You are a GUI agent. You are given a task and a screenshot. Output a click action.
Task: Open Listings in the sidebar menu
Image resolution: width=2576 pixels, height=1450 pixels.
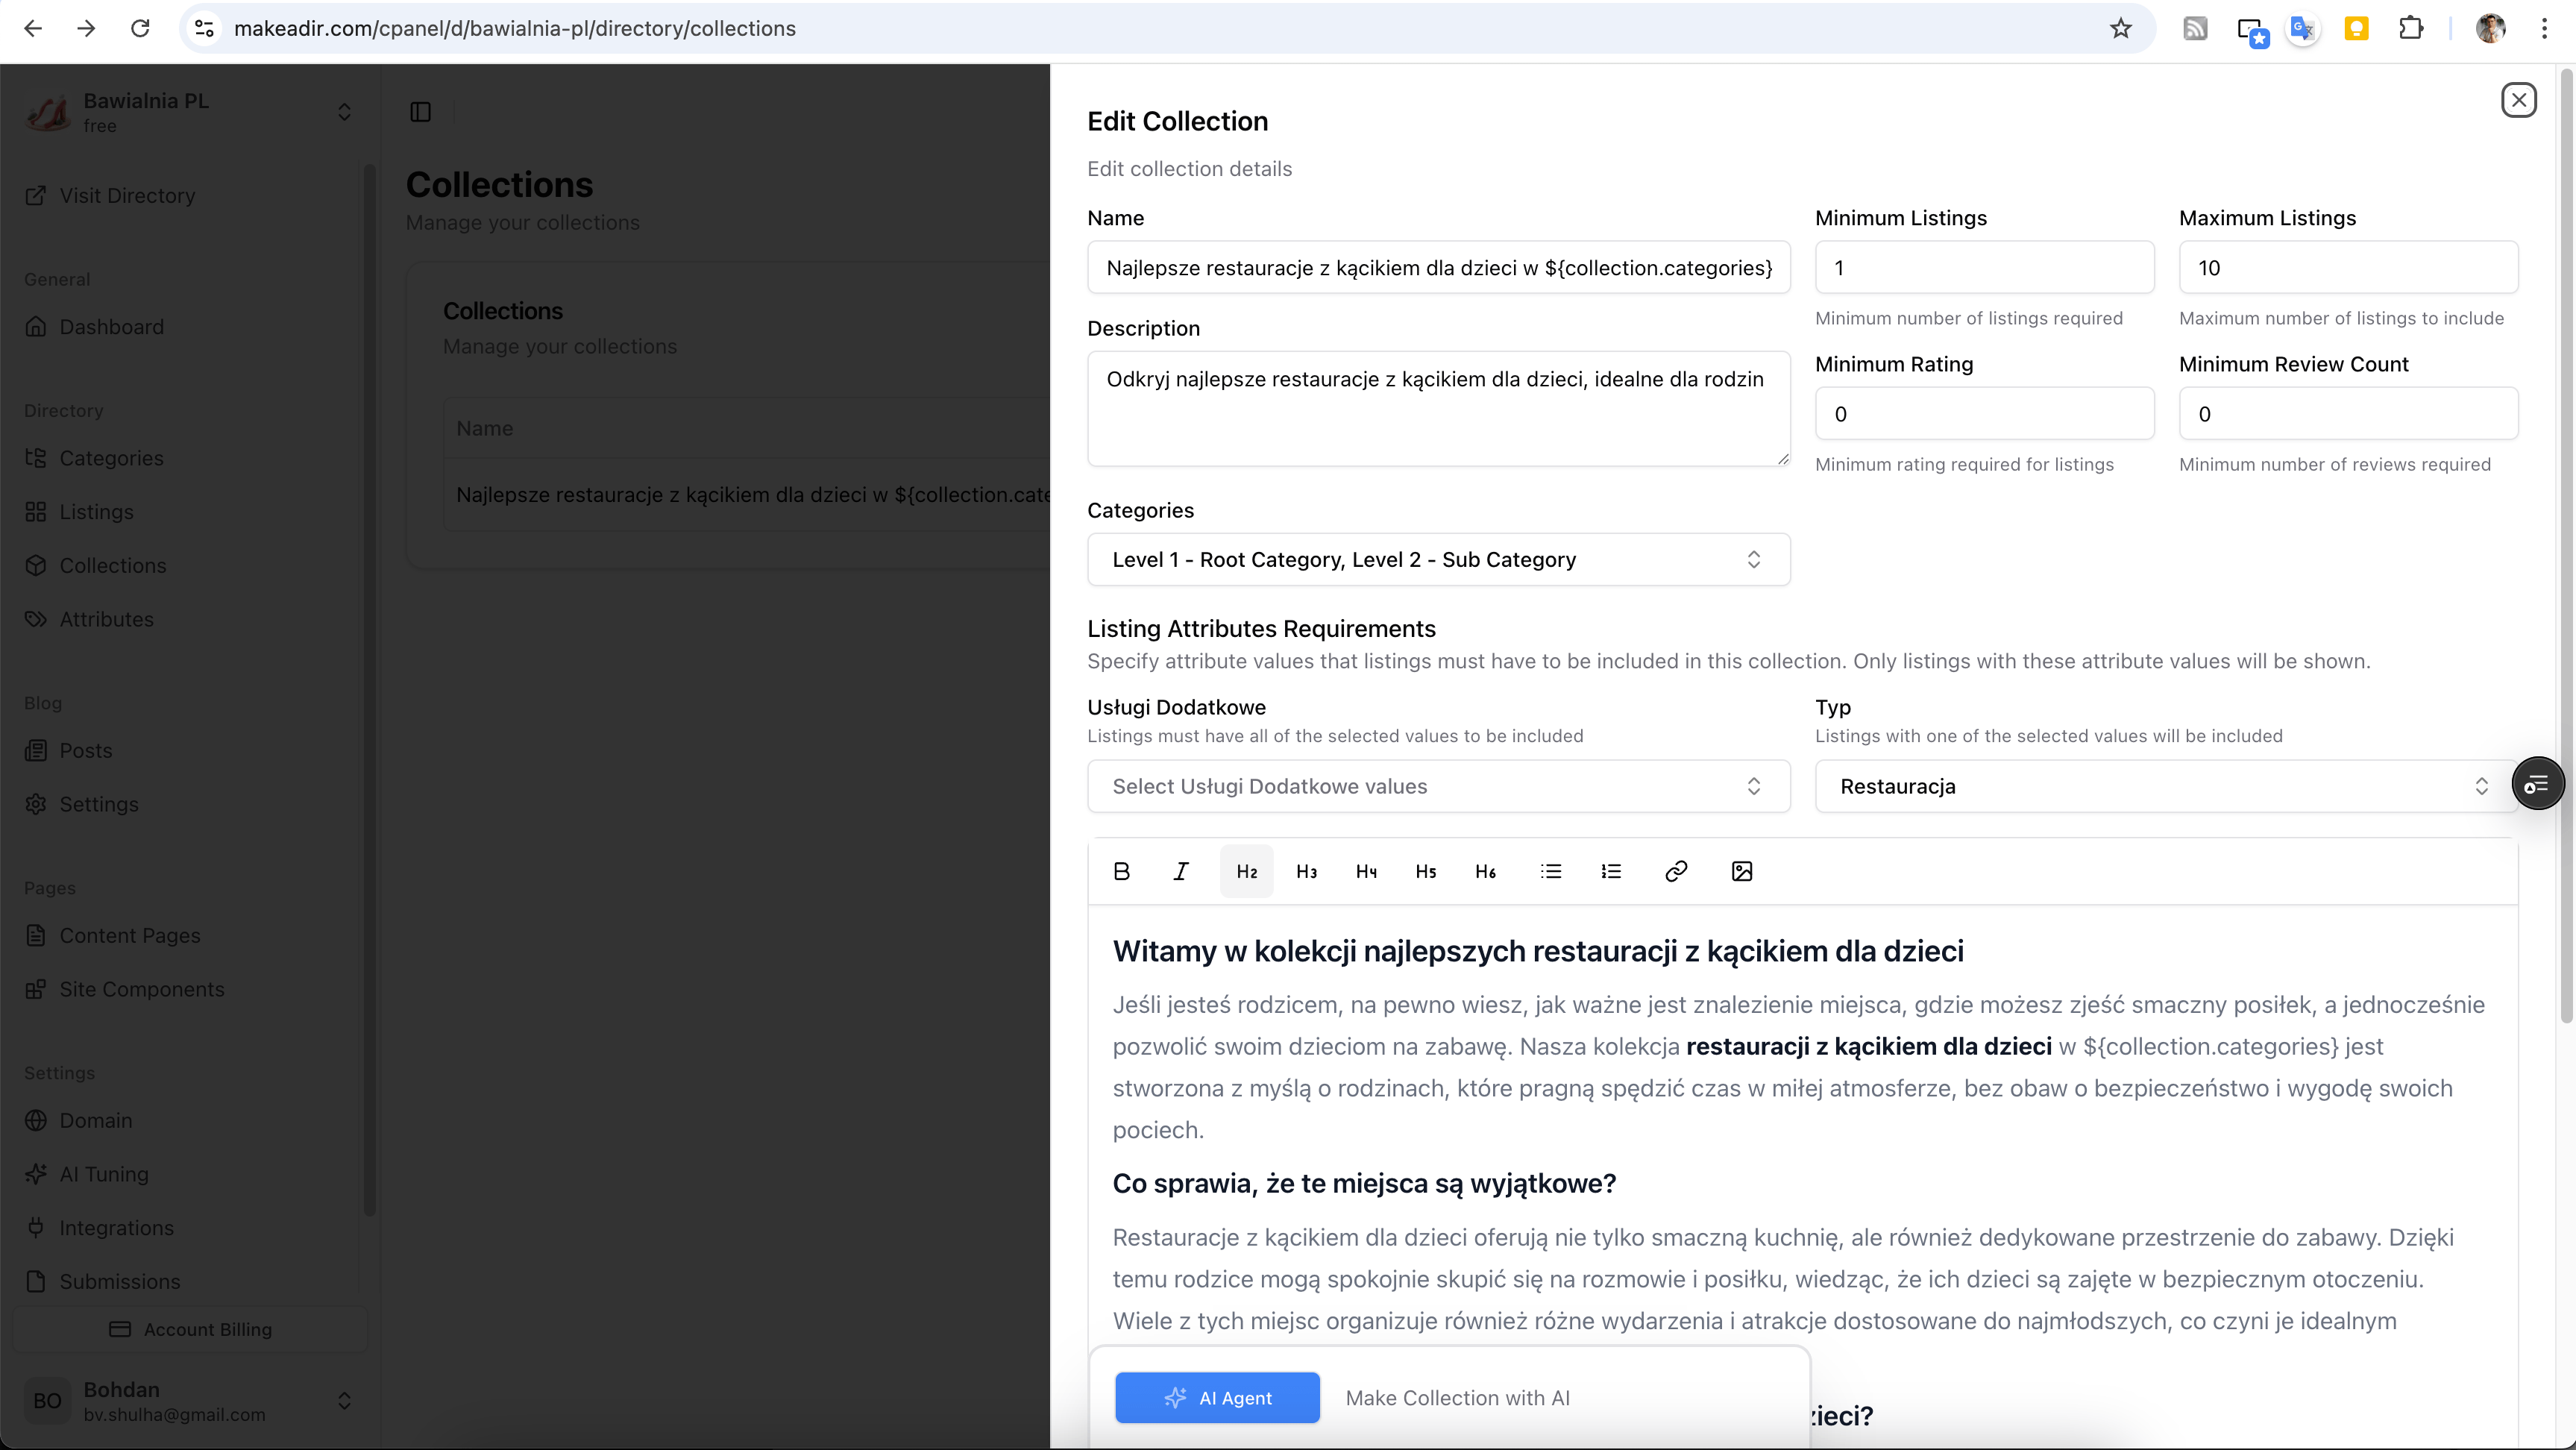tap(96, 512)
